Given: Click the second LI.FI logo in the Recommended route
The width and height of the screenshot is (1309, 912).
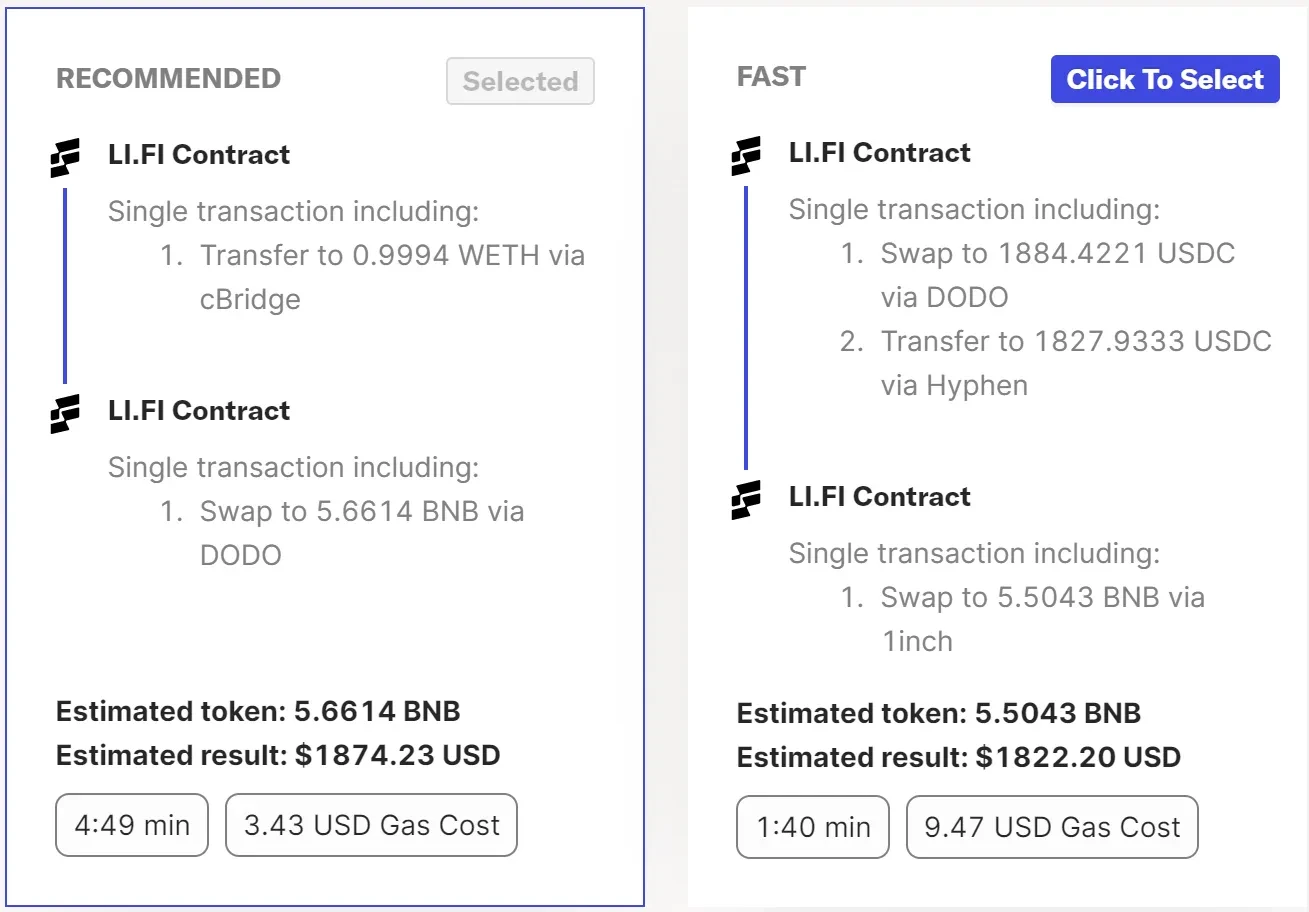Looking at the screenshot, I should tap(65, 414).
